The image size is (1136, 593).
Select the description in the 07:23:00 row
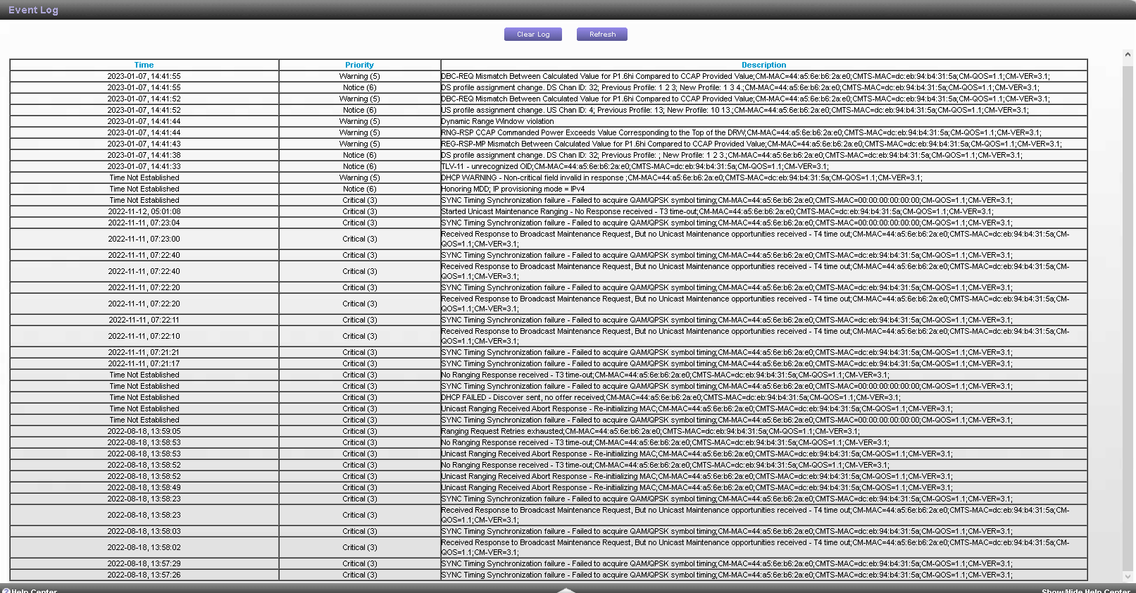click(755, 238)
